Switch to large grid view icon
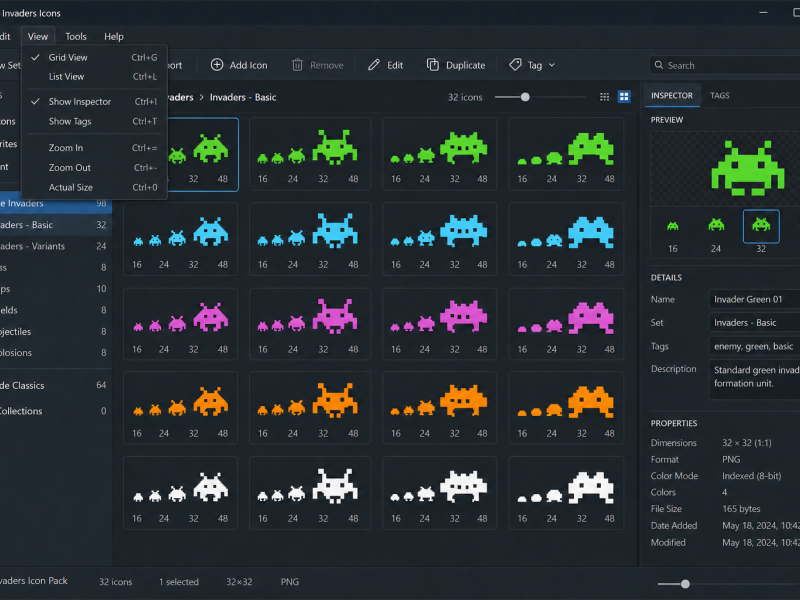This screenshot has width=800, height=600. point(624,97)
